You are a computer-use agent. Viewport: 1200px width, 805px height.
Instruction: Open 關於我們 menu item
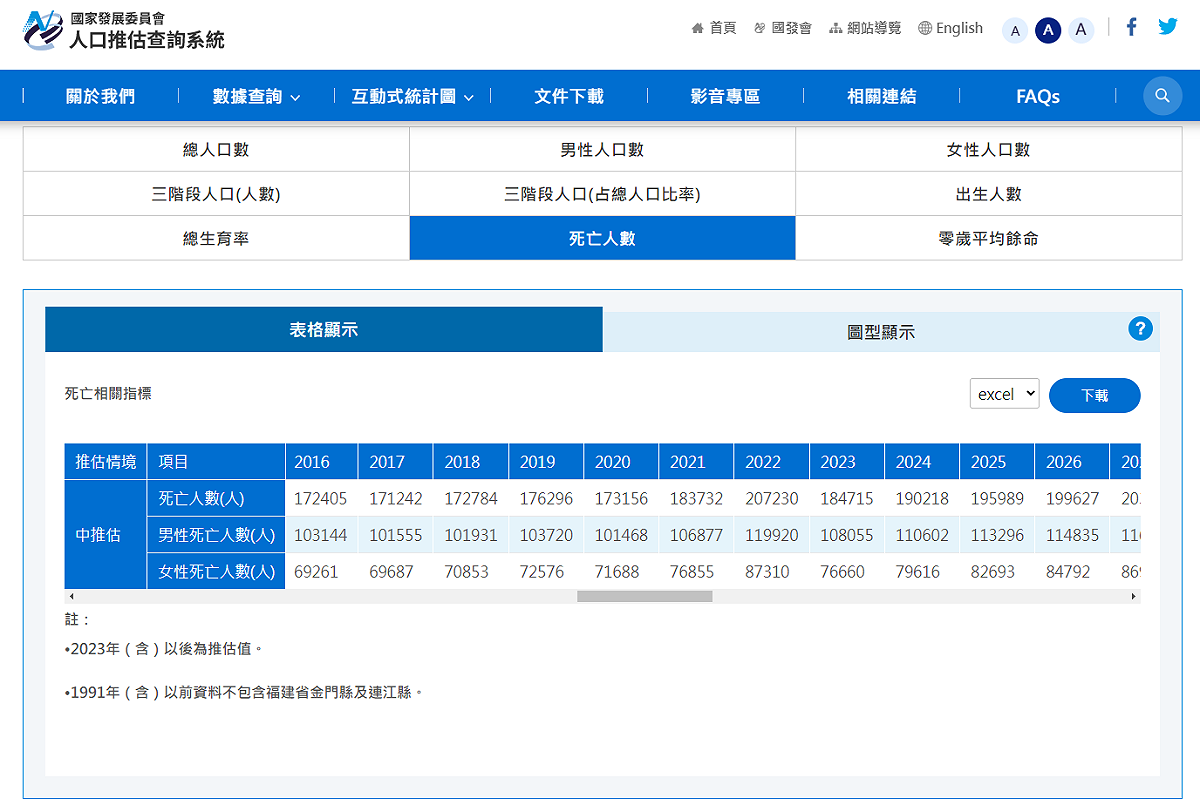[x=100, y=96]
